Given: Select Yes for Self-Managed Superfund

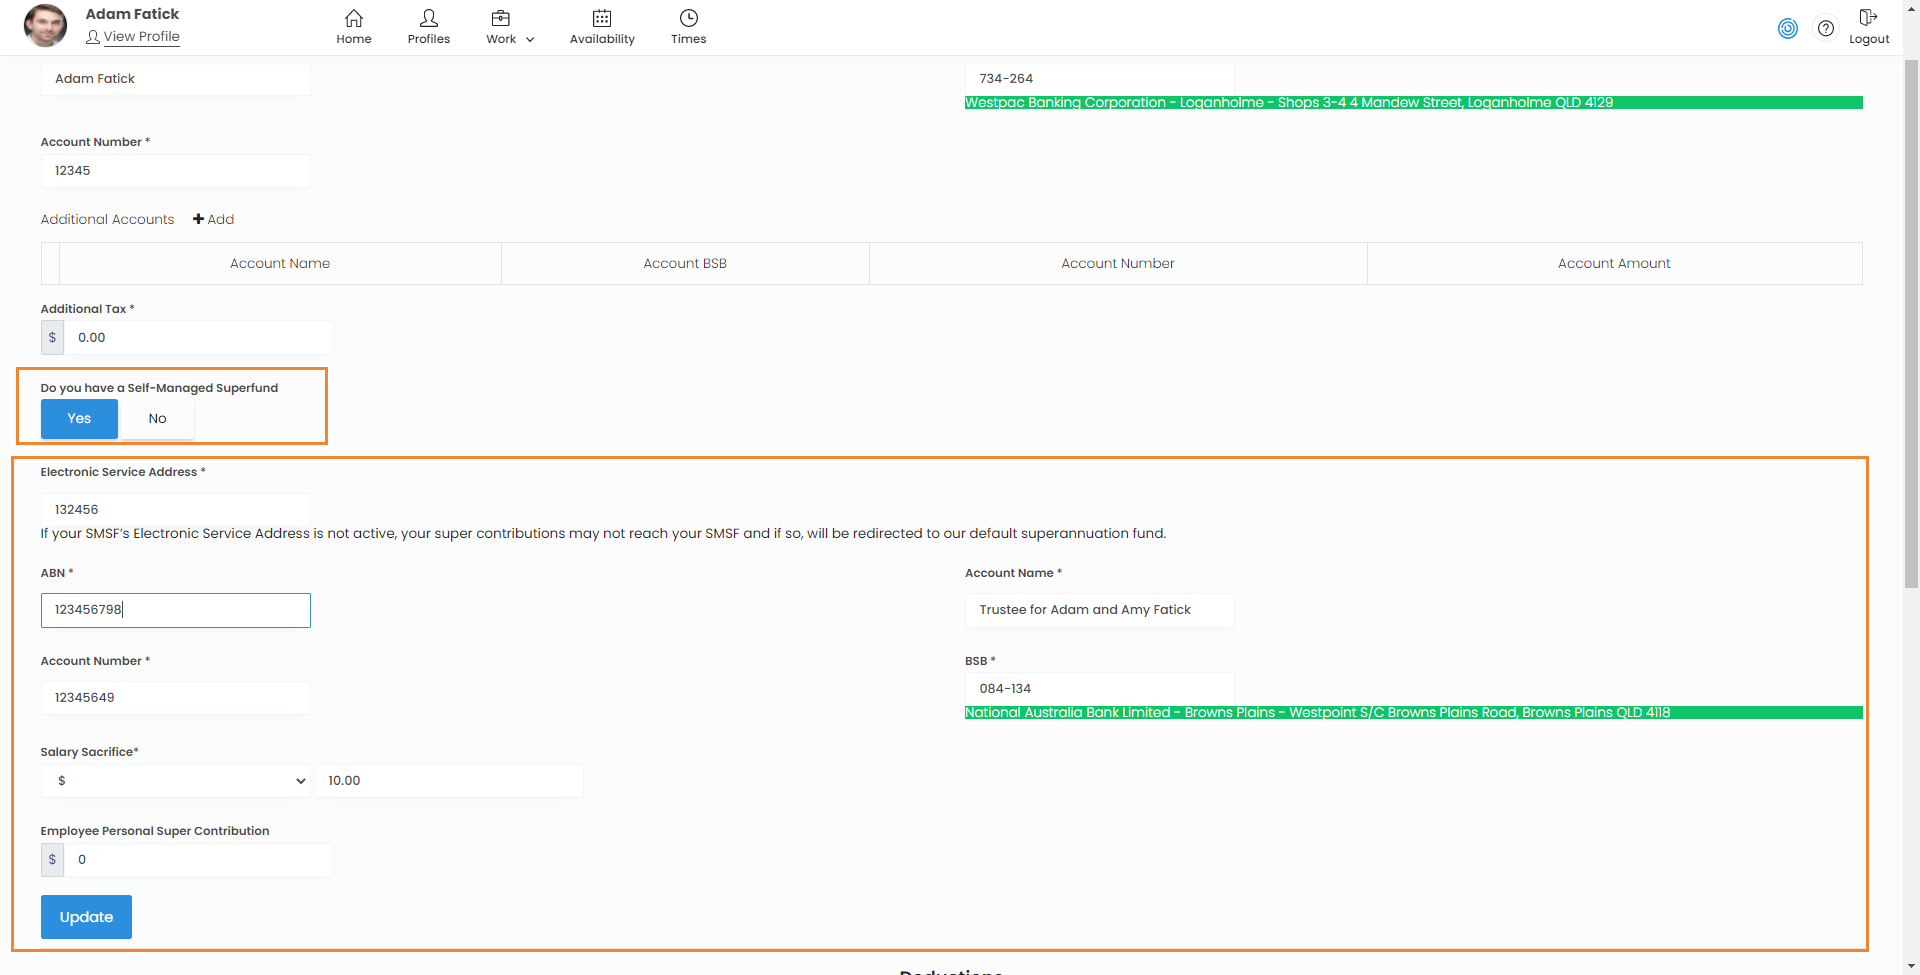Looking at the screenshot, I should pyautogui.click(x=79, y=419).
